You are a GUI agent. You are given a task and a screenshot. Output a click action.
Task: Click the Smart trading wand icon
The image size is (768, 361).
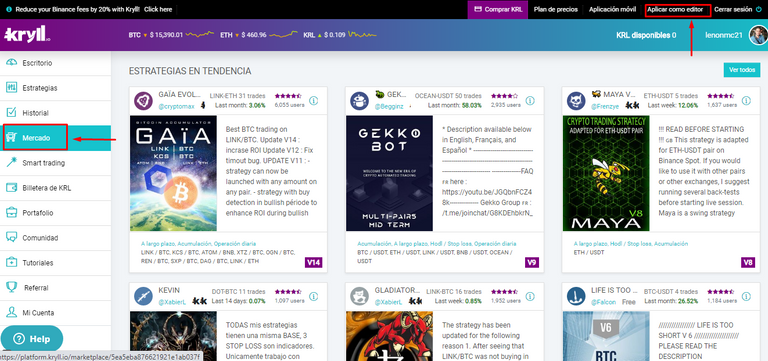tap(11, 163)
